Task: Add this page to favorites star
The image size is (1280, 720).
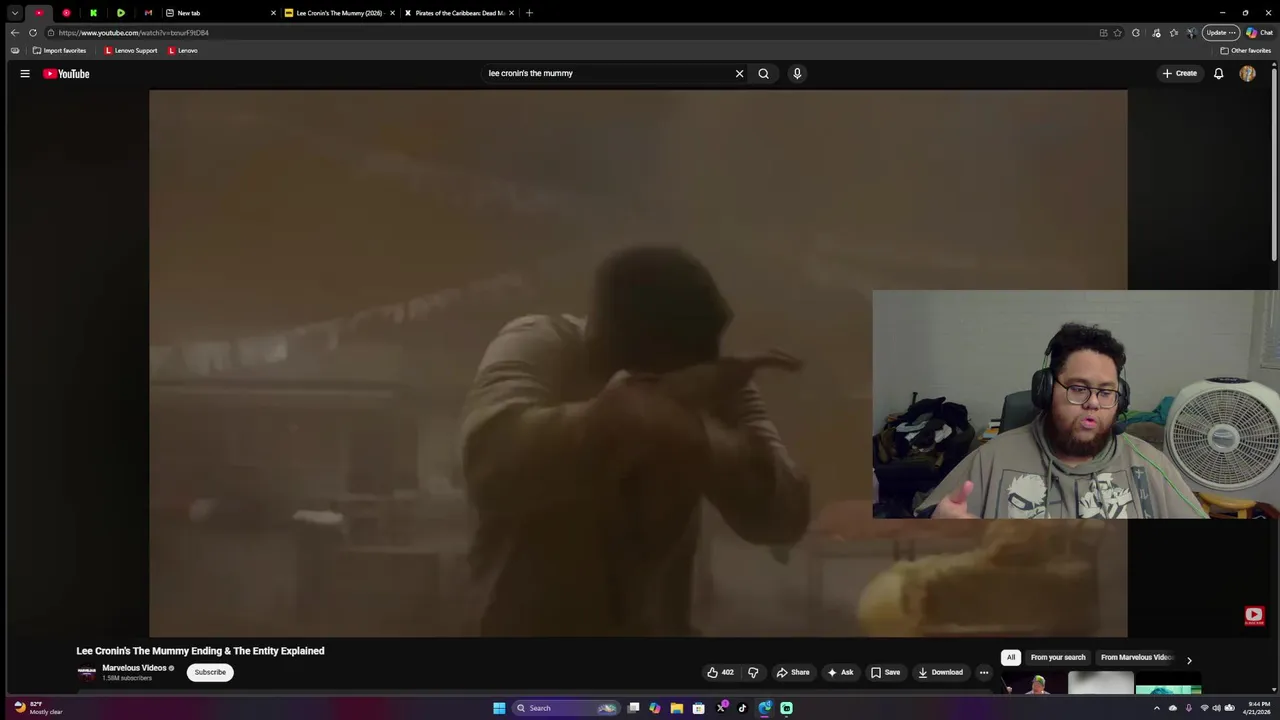Action: [x=1118, y=32]
